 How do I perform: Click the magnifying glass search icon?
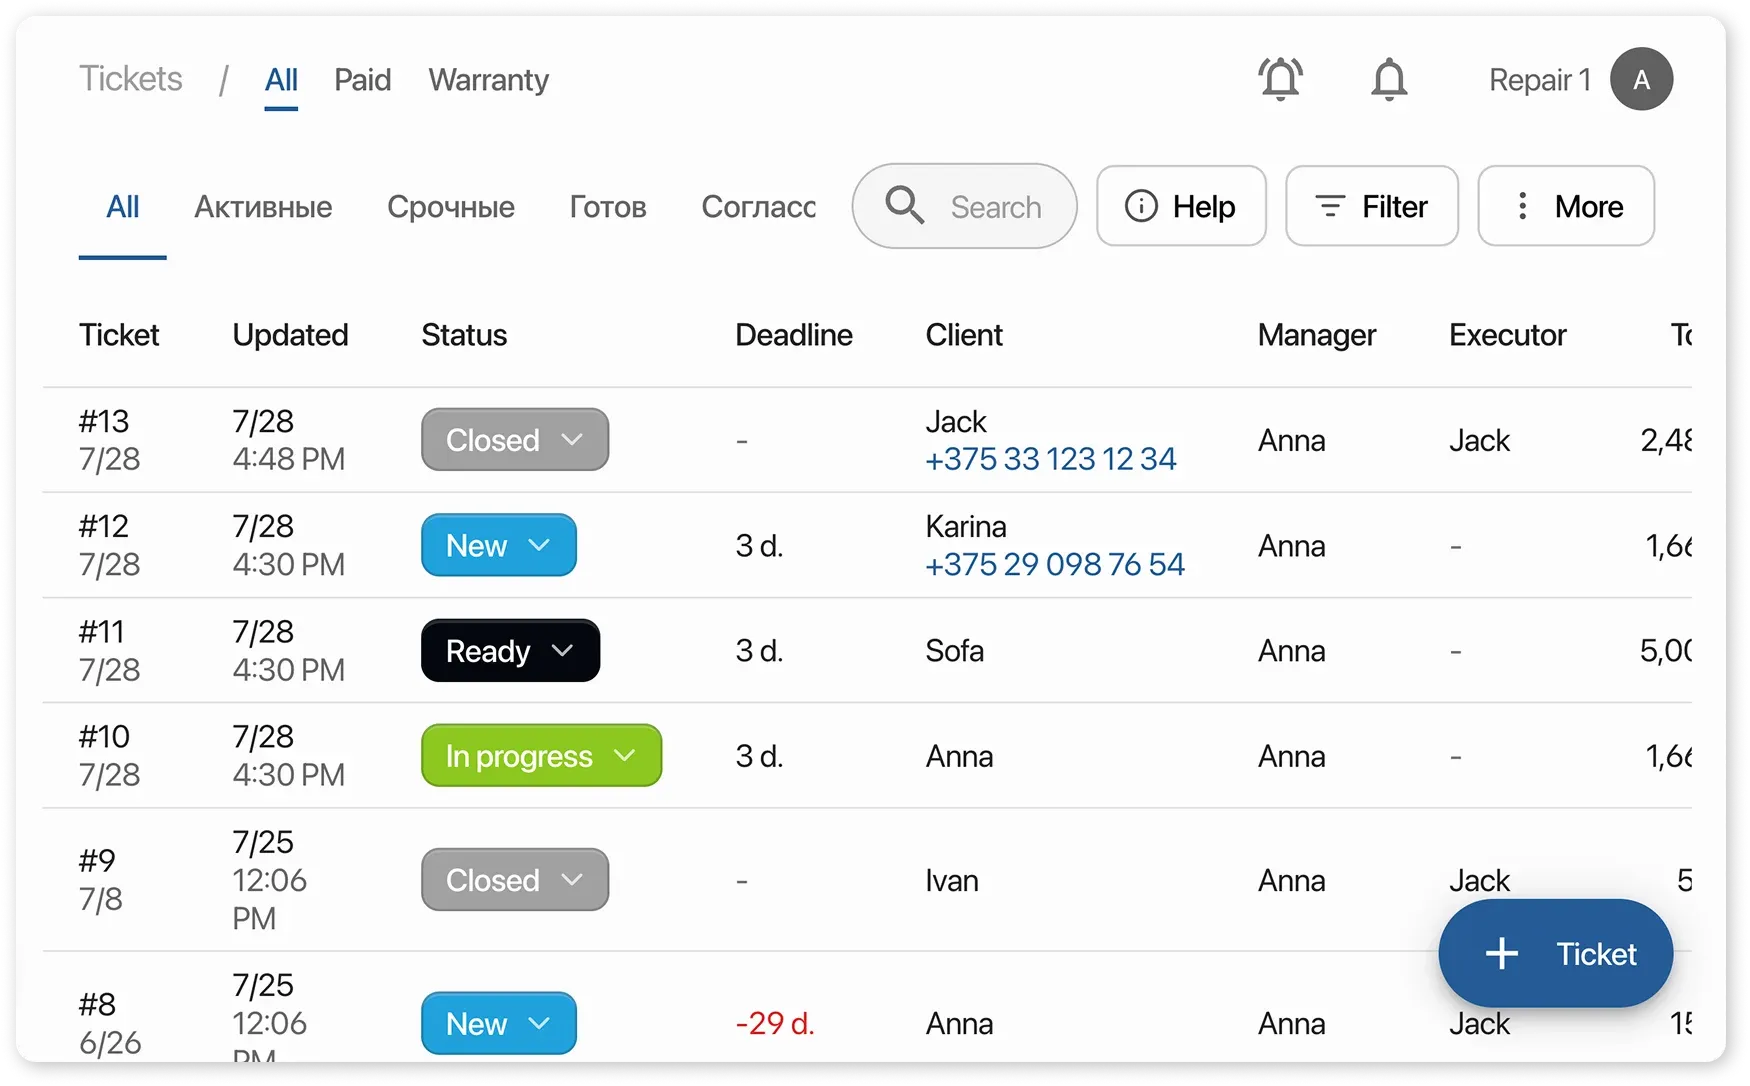pos(905,206)
